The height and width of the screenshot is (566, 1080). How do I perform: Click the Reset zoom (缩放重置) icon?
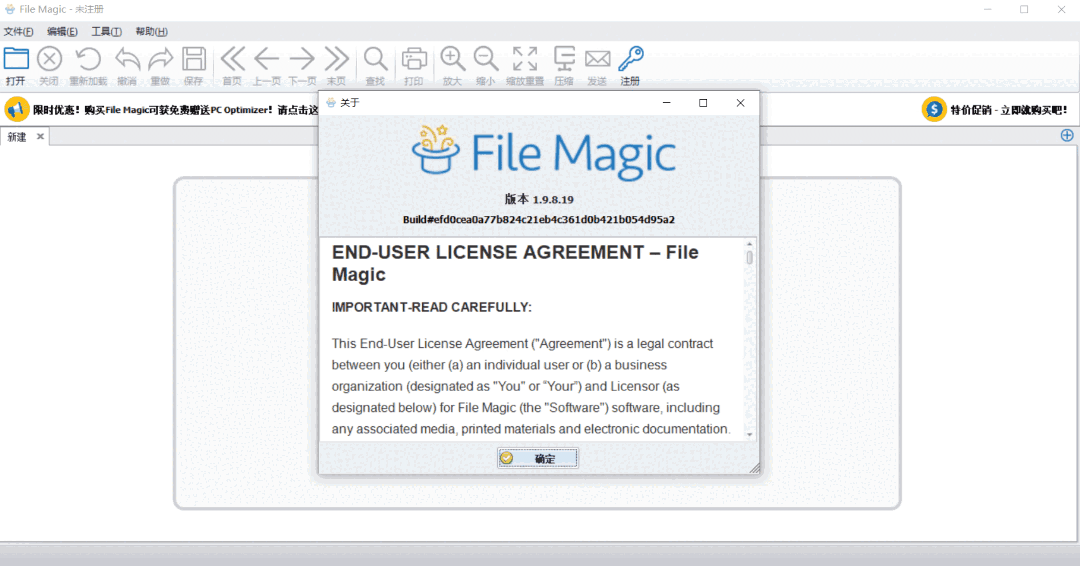525,59
